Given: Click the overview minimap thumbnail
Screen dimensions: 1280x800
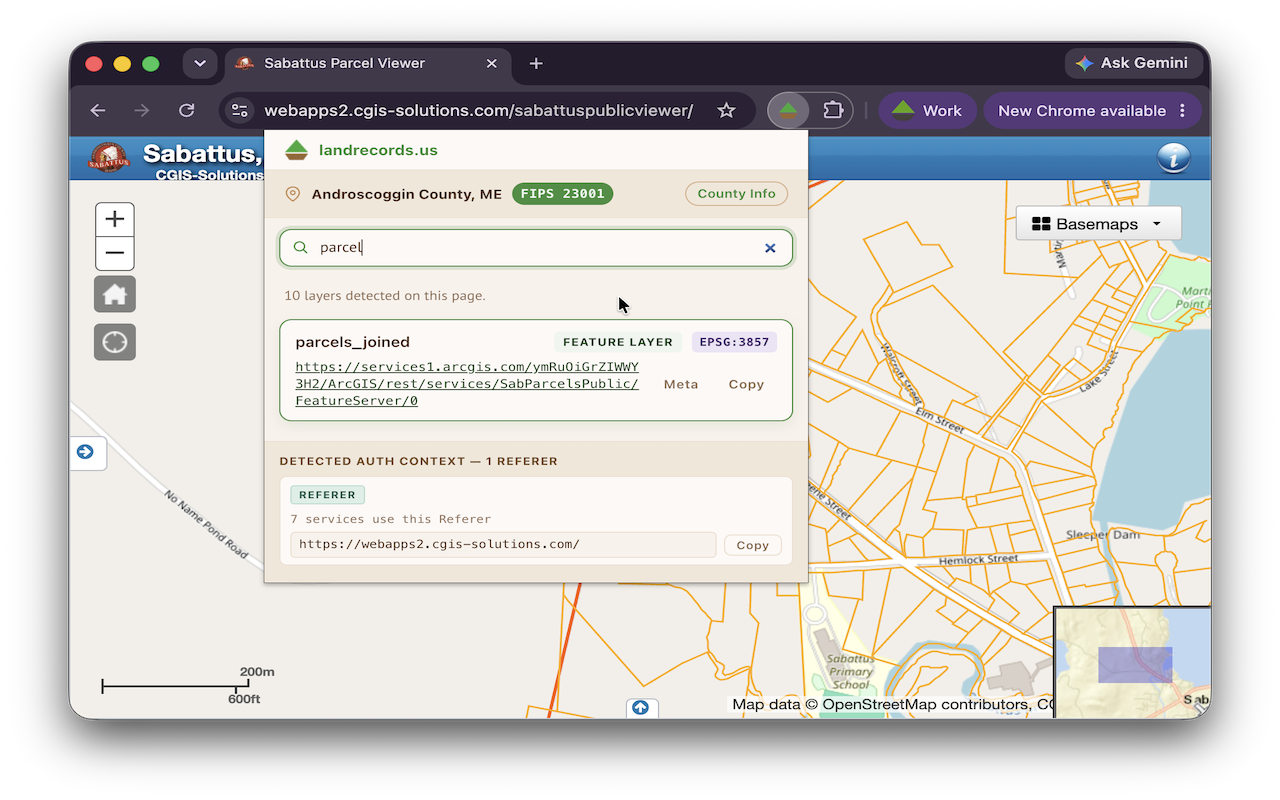Looking at the screenshot, I should coord(1132,663).
